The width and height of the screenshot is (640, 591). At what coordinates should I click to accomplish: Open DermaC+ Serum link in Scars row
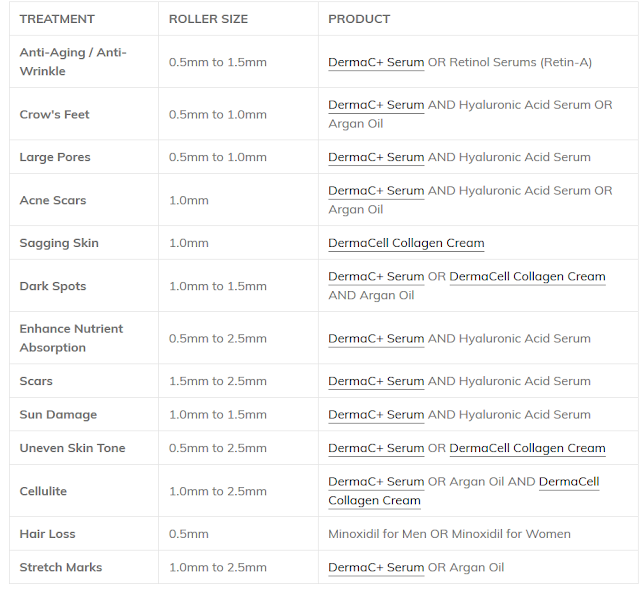tap(376, 381)
